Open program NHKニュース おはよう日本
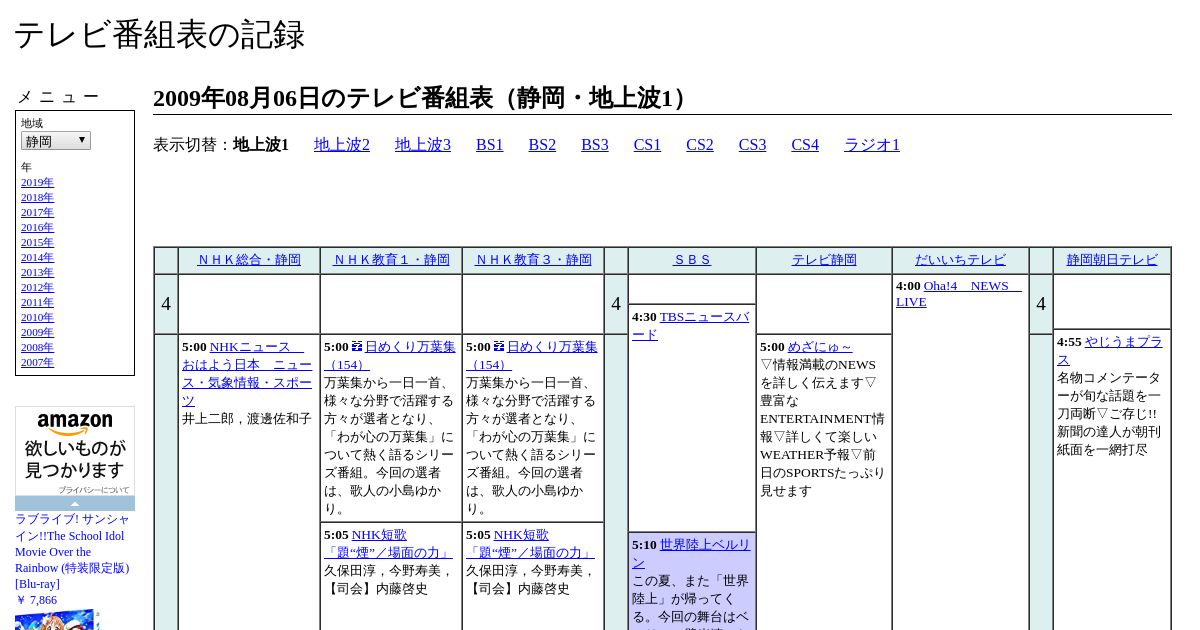The width and height of the screenshot is (1200, 630). pyautogui.click(x=246, y=374)
